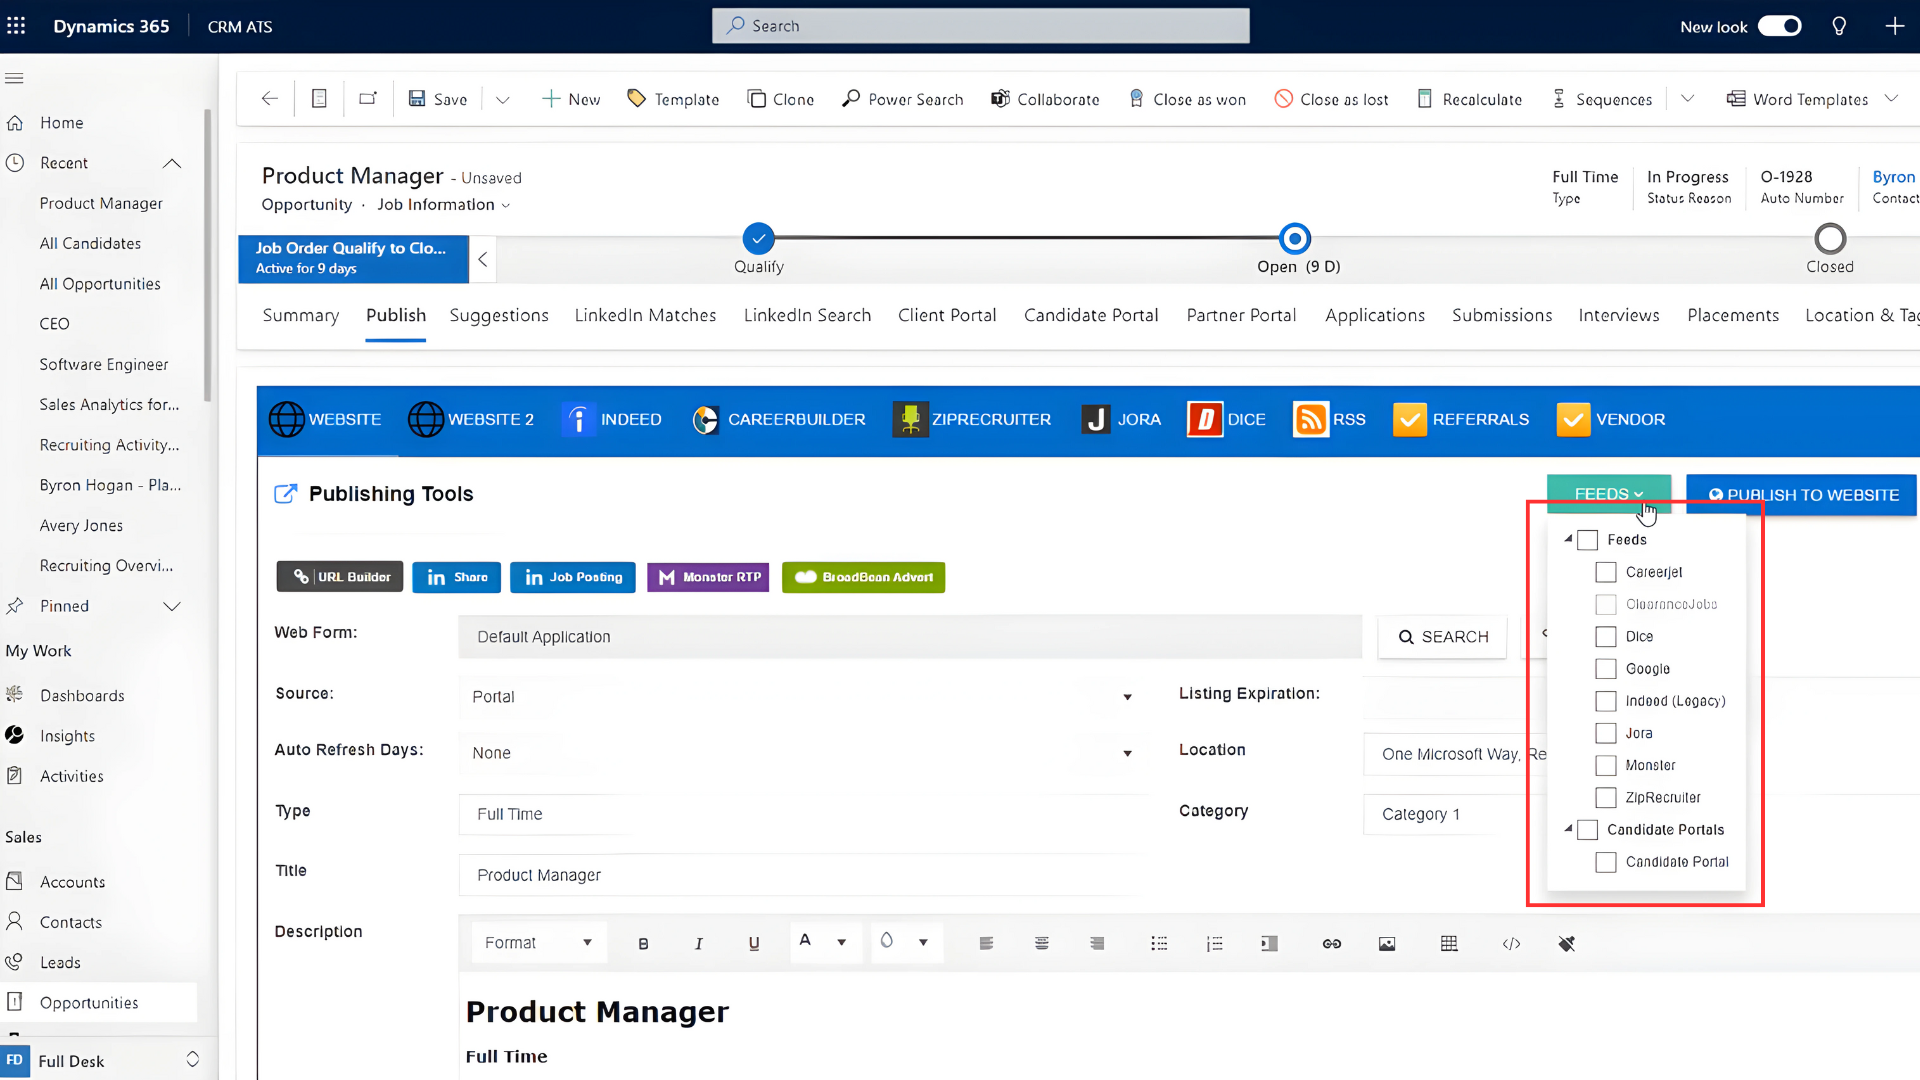
Task: Click the LinkedIn Job Posting button
Action: click(573, 577)
